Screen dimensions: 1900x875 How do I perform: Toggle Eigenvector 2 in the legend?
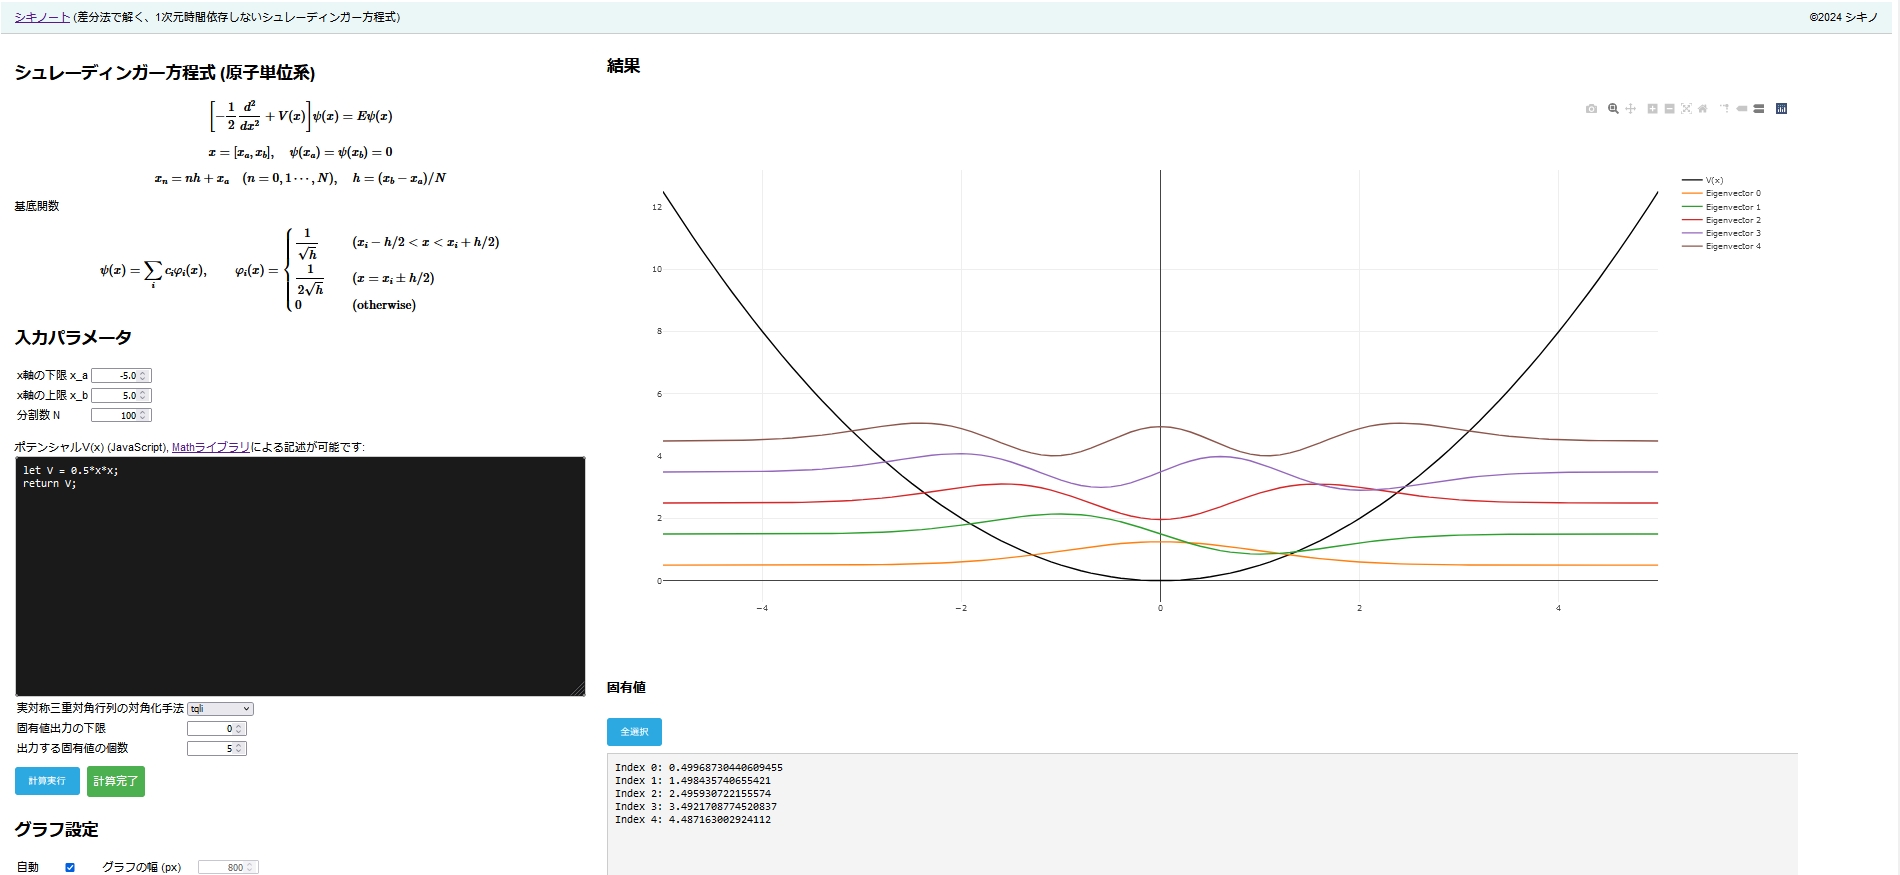click(x=1721, y=220)
